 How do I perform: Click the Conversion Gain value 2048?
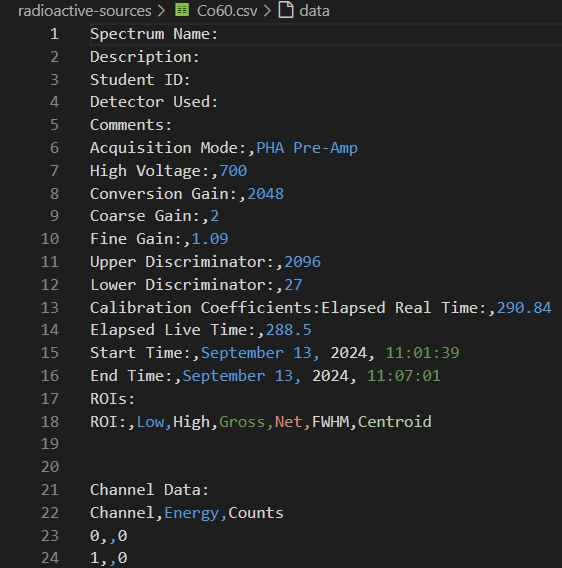tap(265, 194)
